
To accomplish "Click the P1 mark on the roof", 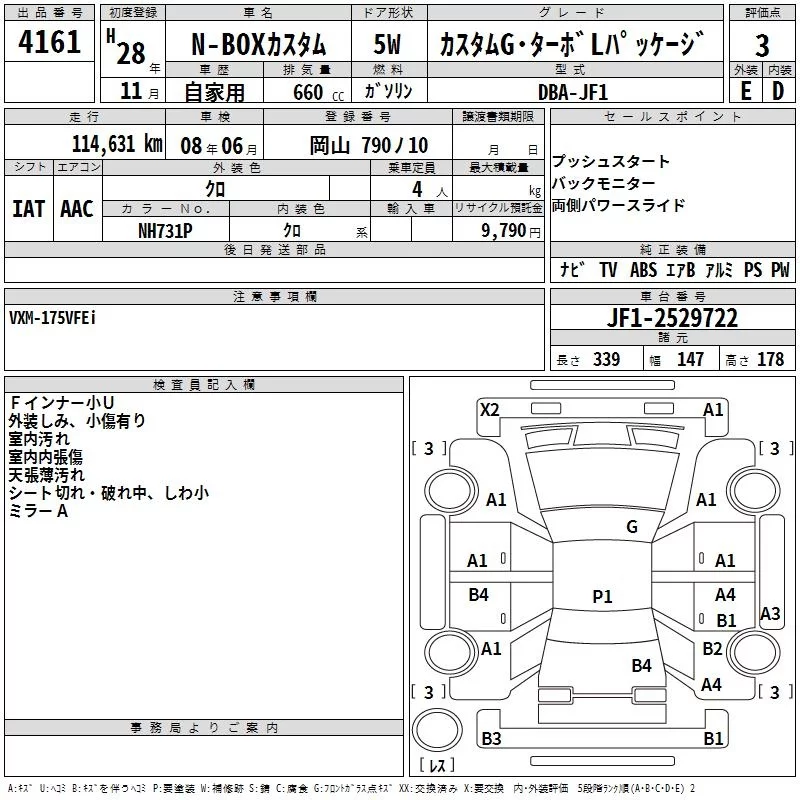I will (x=602, y=596).
